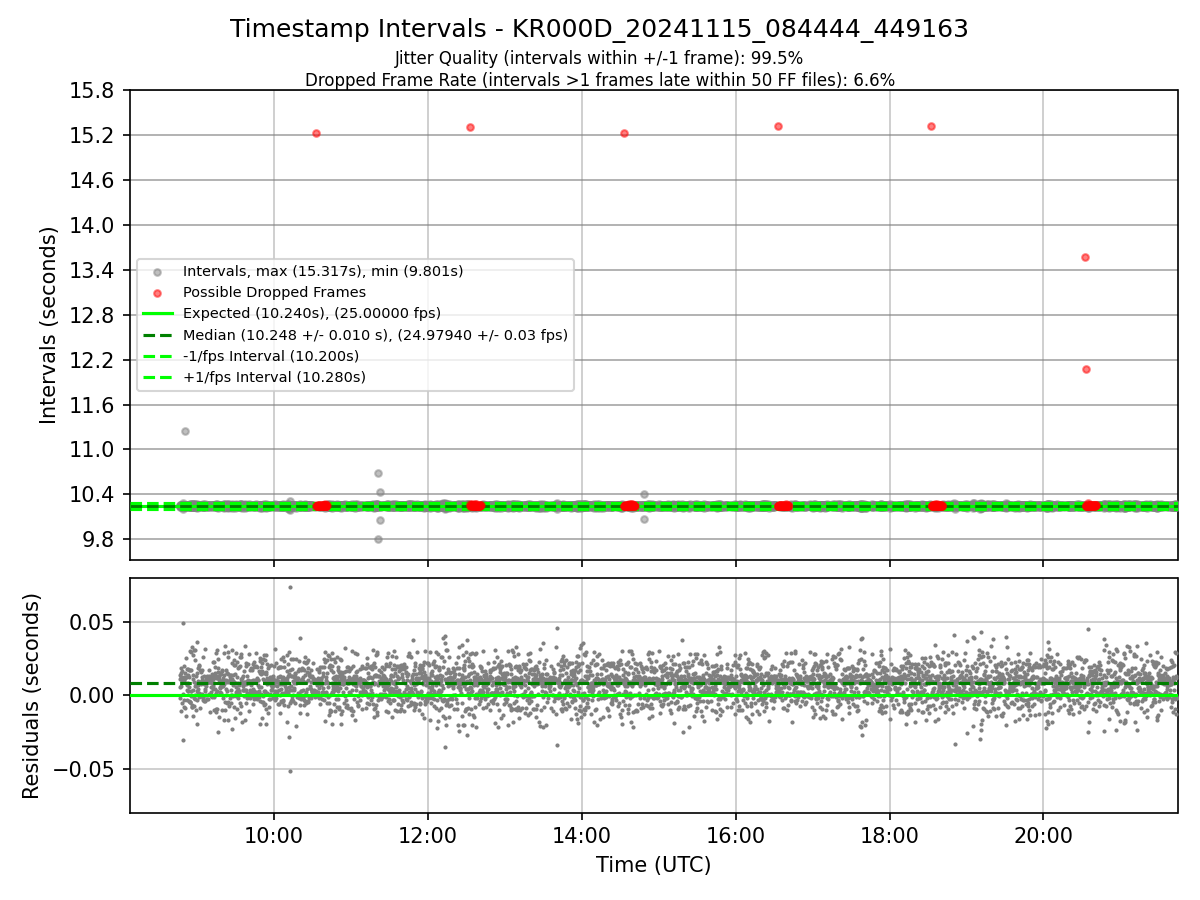The image size is (1200, 900).
Task: Click the lowest residual outlier near −0.05 seconds
Action: point(290,771)
